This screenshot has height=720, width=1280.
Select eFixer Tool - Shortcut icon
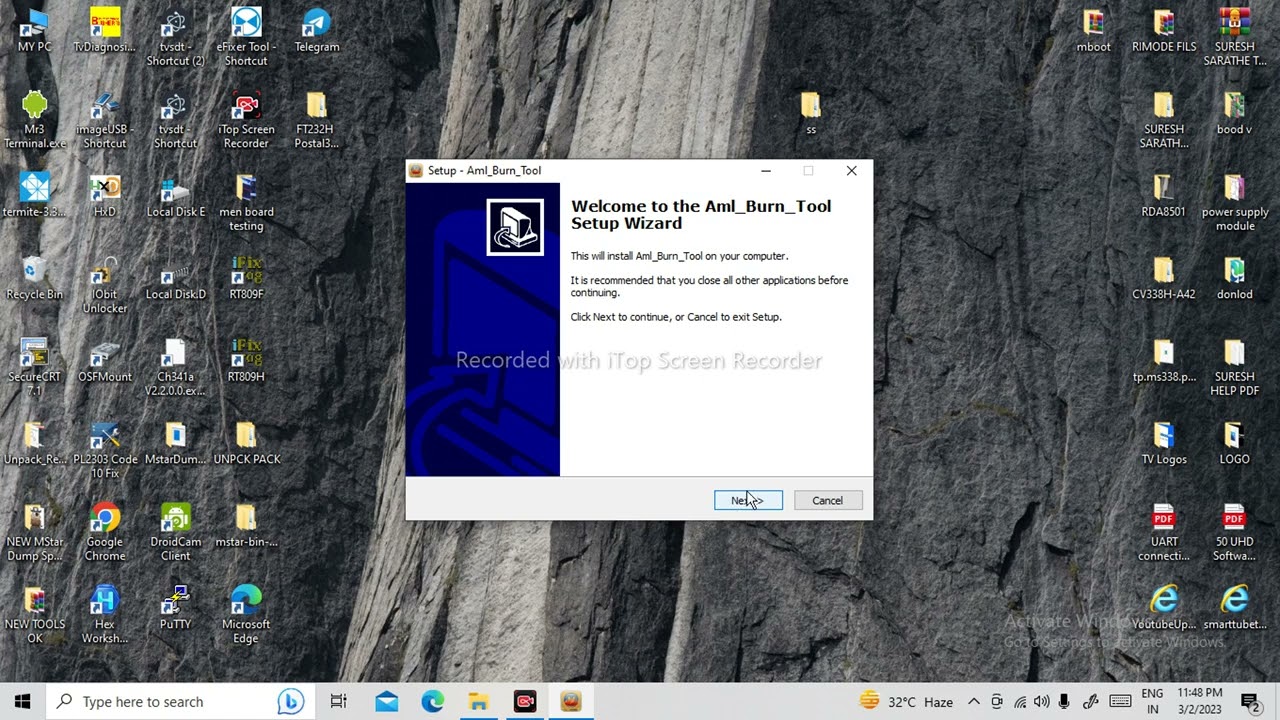tap(246, 37)
